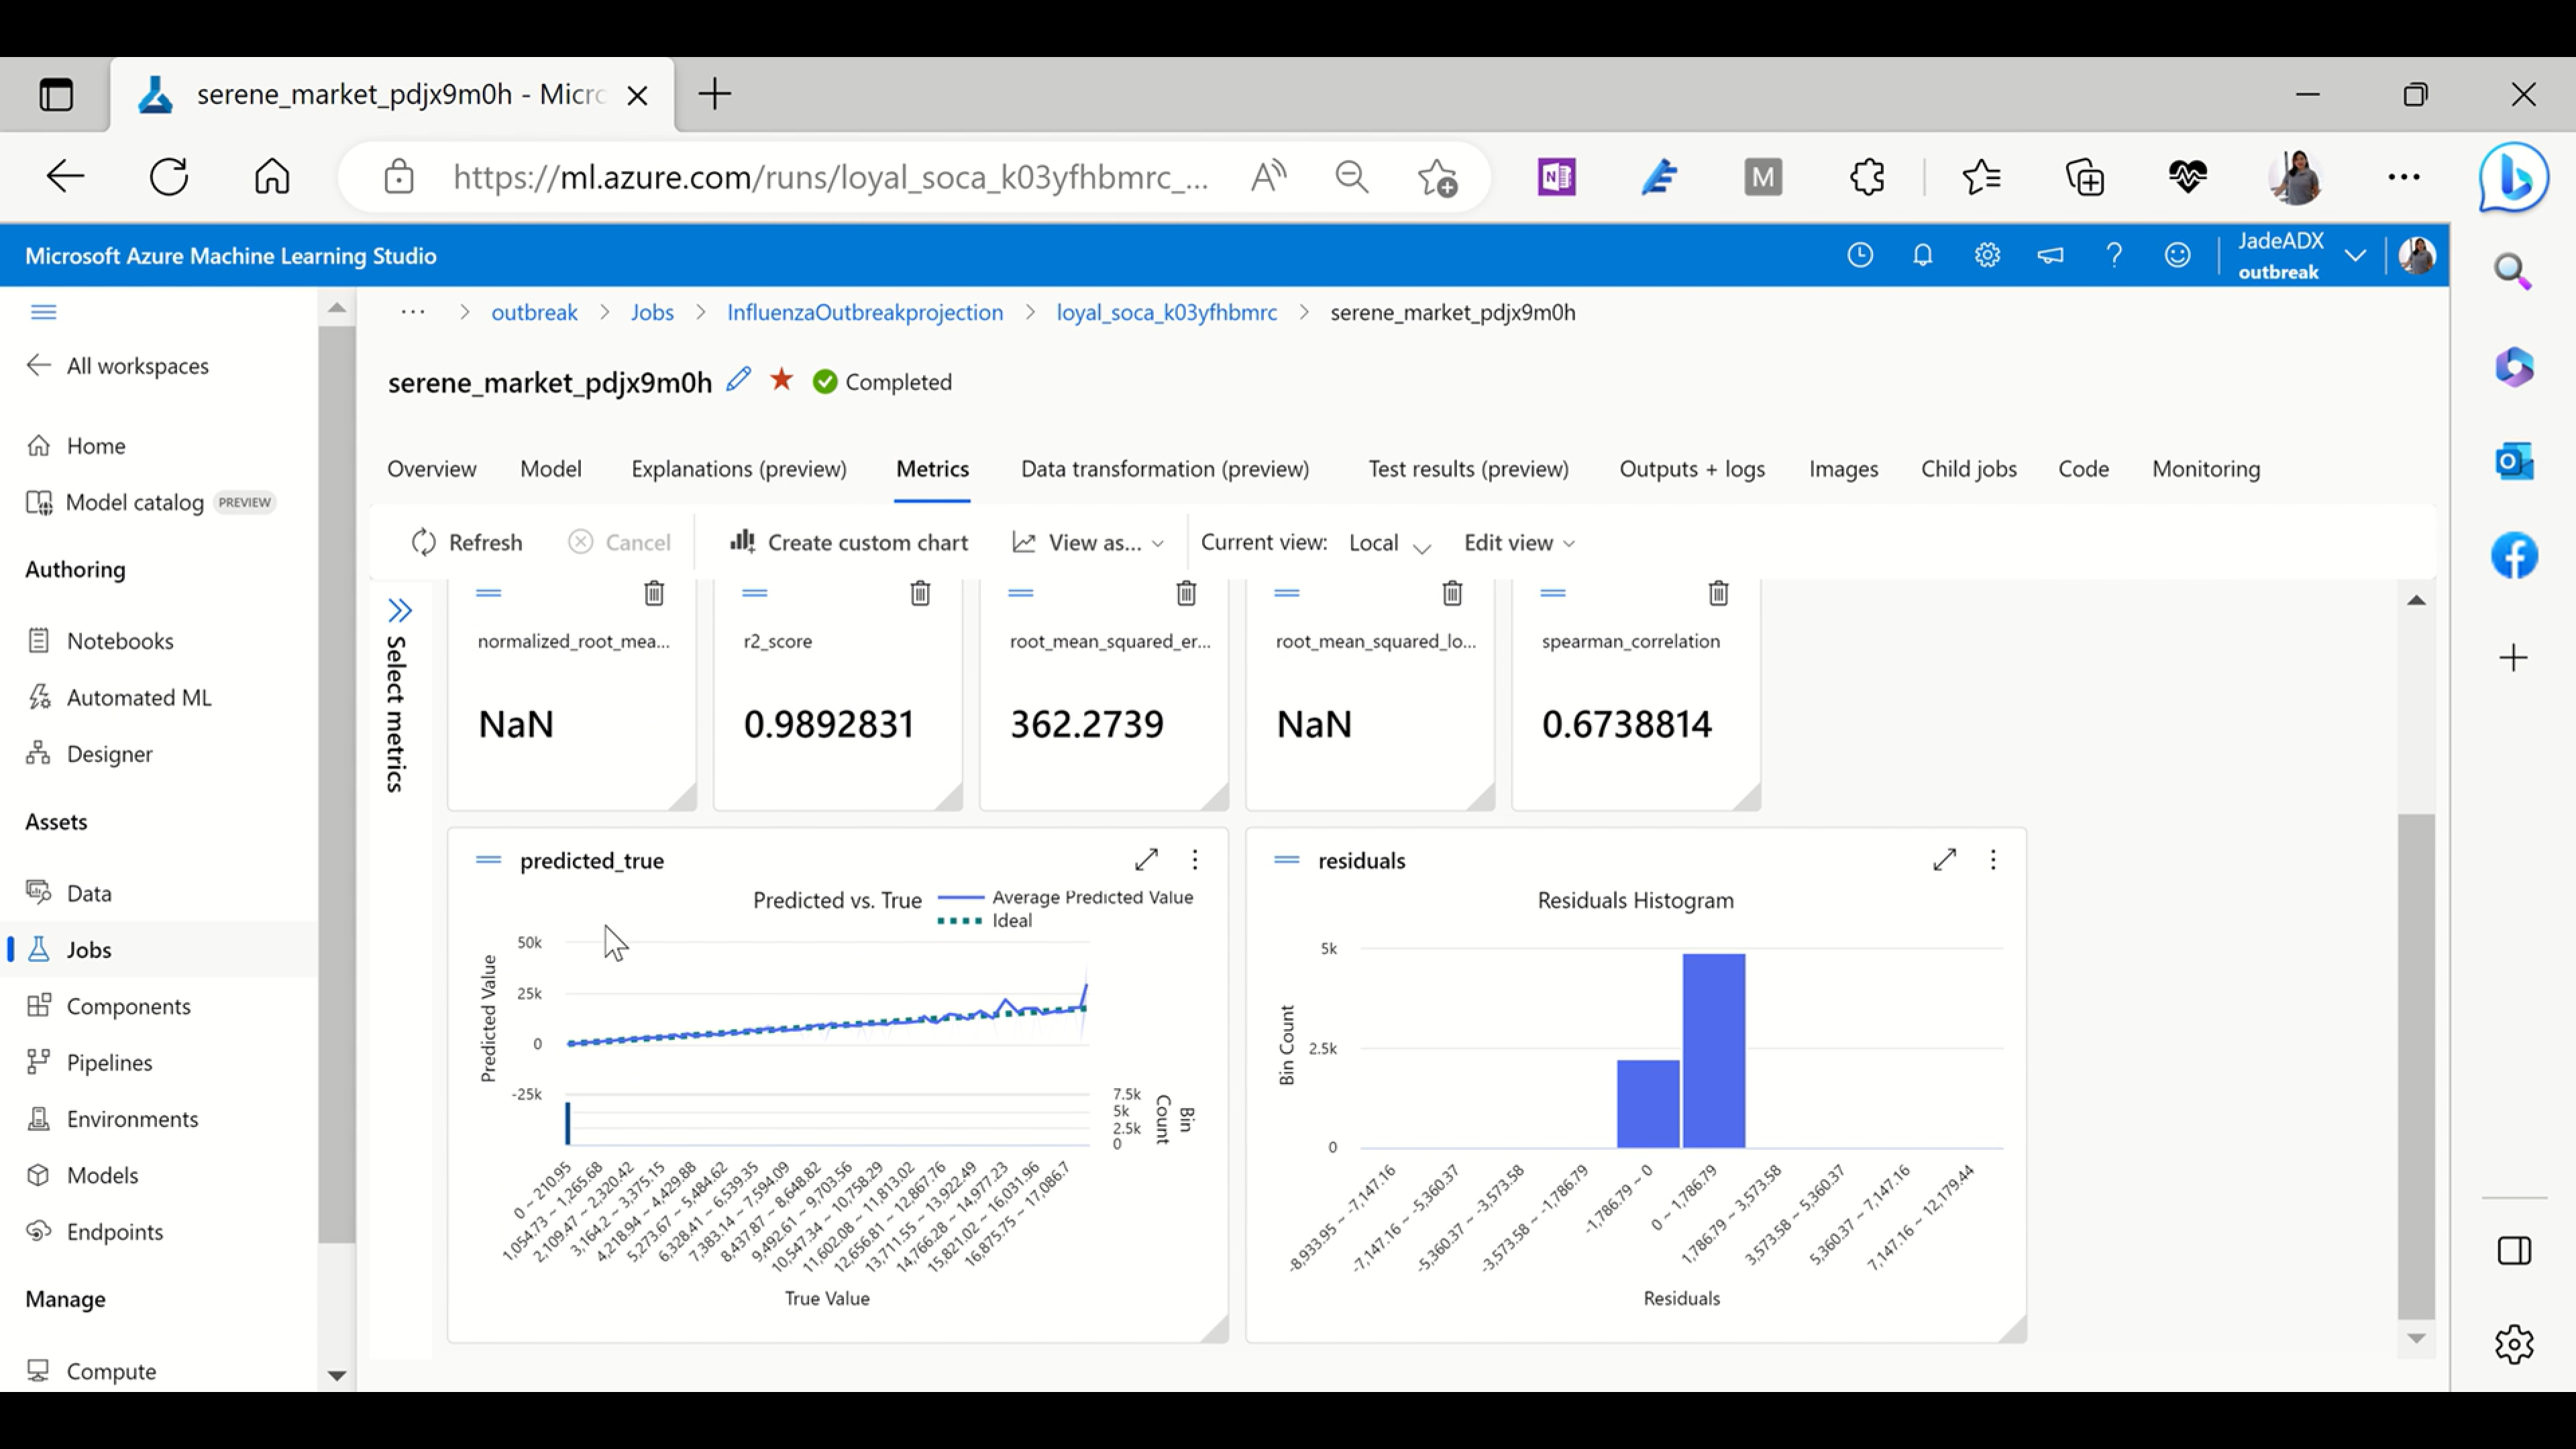2576x1449 pixels.
Task: Open Azure ML settings gear in header
Action: (1987, 256)
